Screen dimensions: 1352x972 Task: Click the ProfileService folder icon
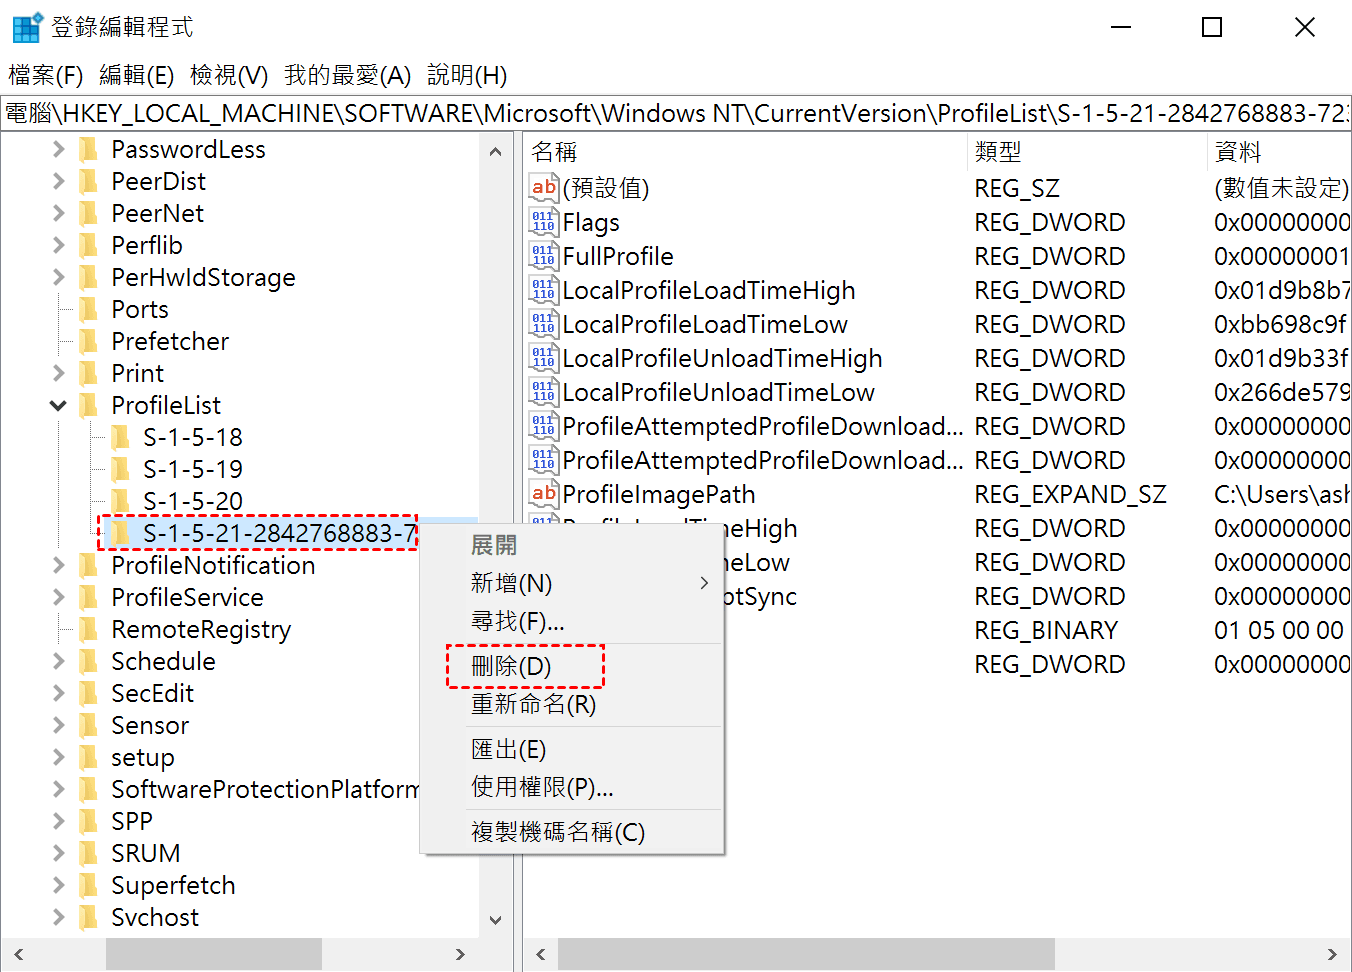point(89,598)
